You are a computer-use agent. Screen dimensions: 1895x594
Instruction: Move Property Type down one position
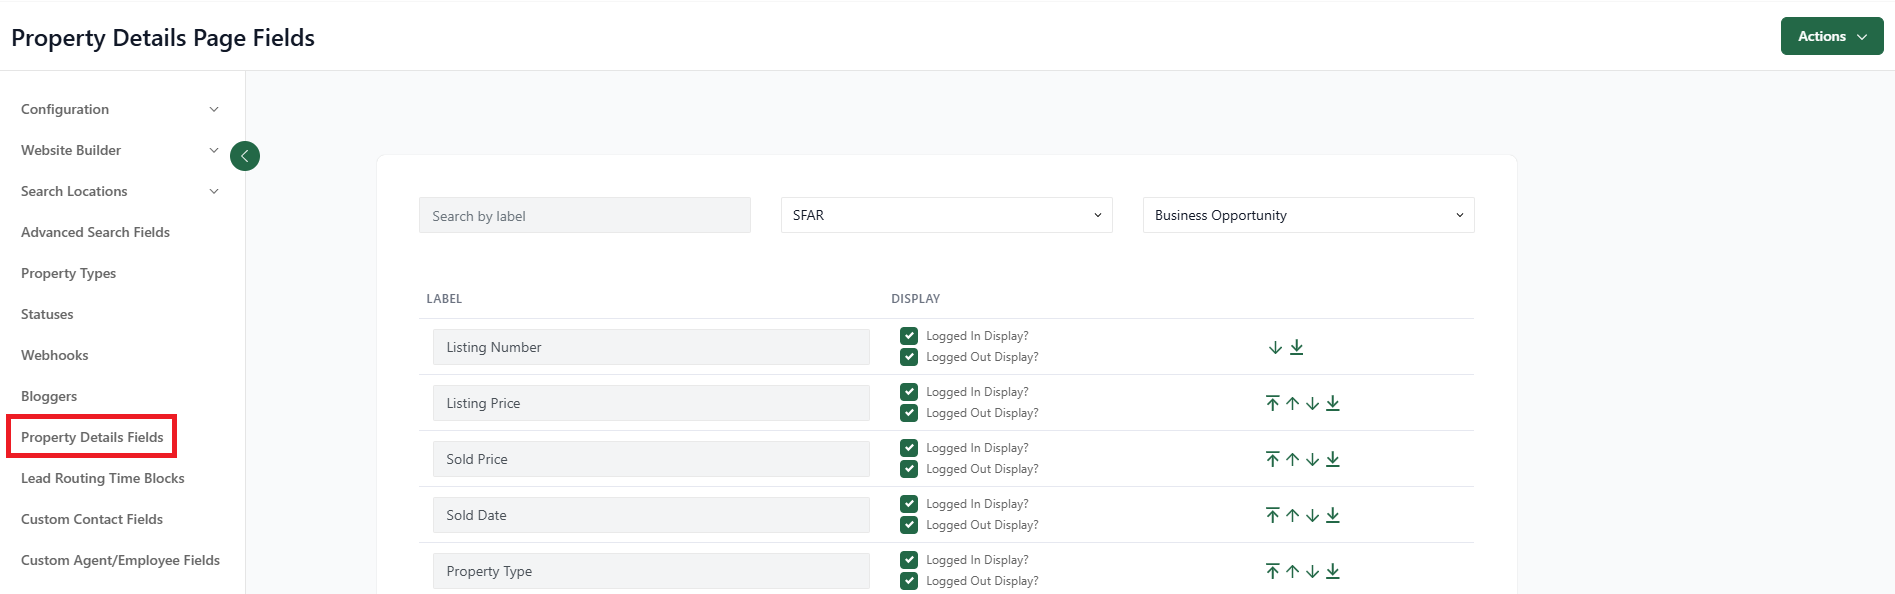(1312, 571)
